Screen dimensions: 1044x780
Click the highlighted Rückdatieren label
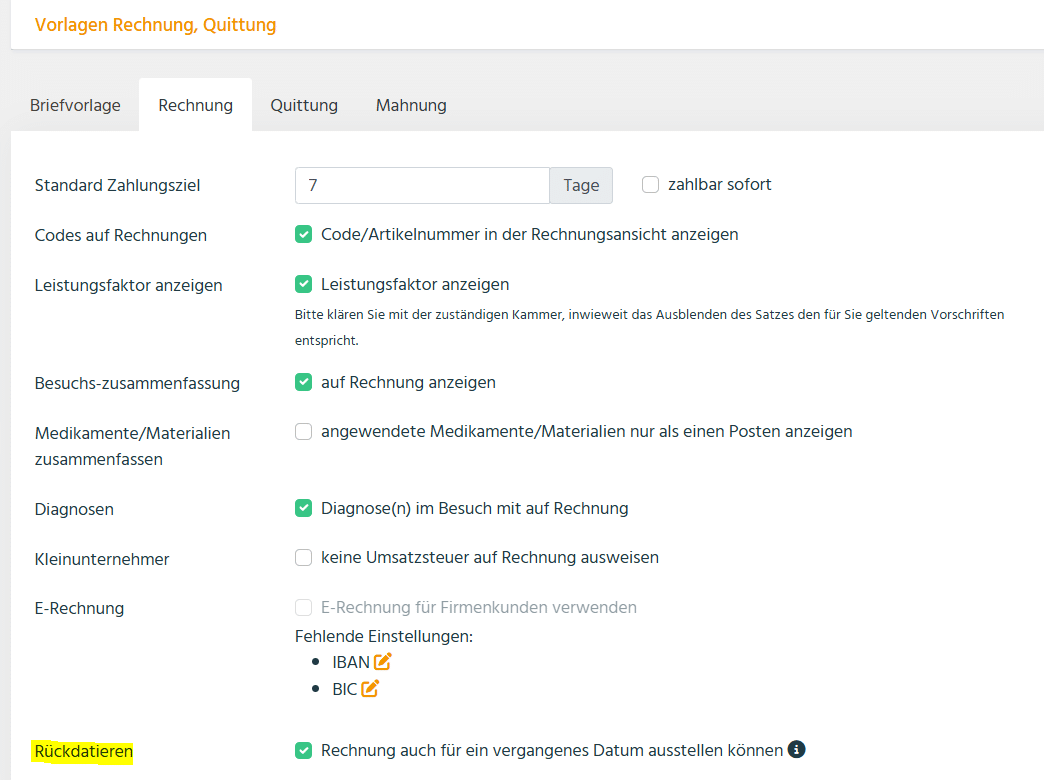[84, 751]
